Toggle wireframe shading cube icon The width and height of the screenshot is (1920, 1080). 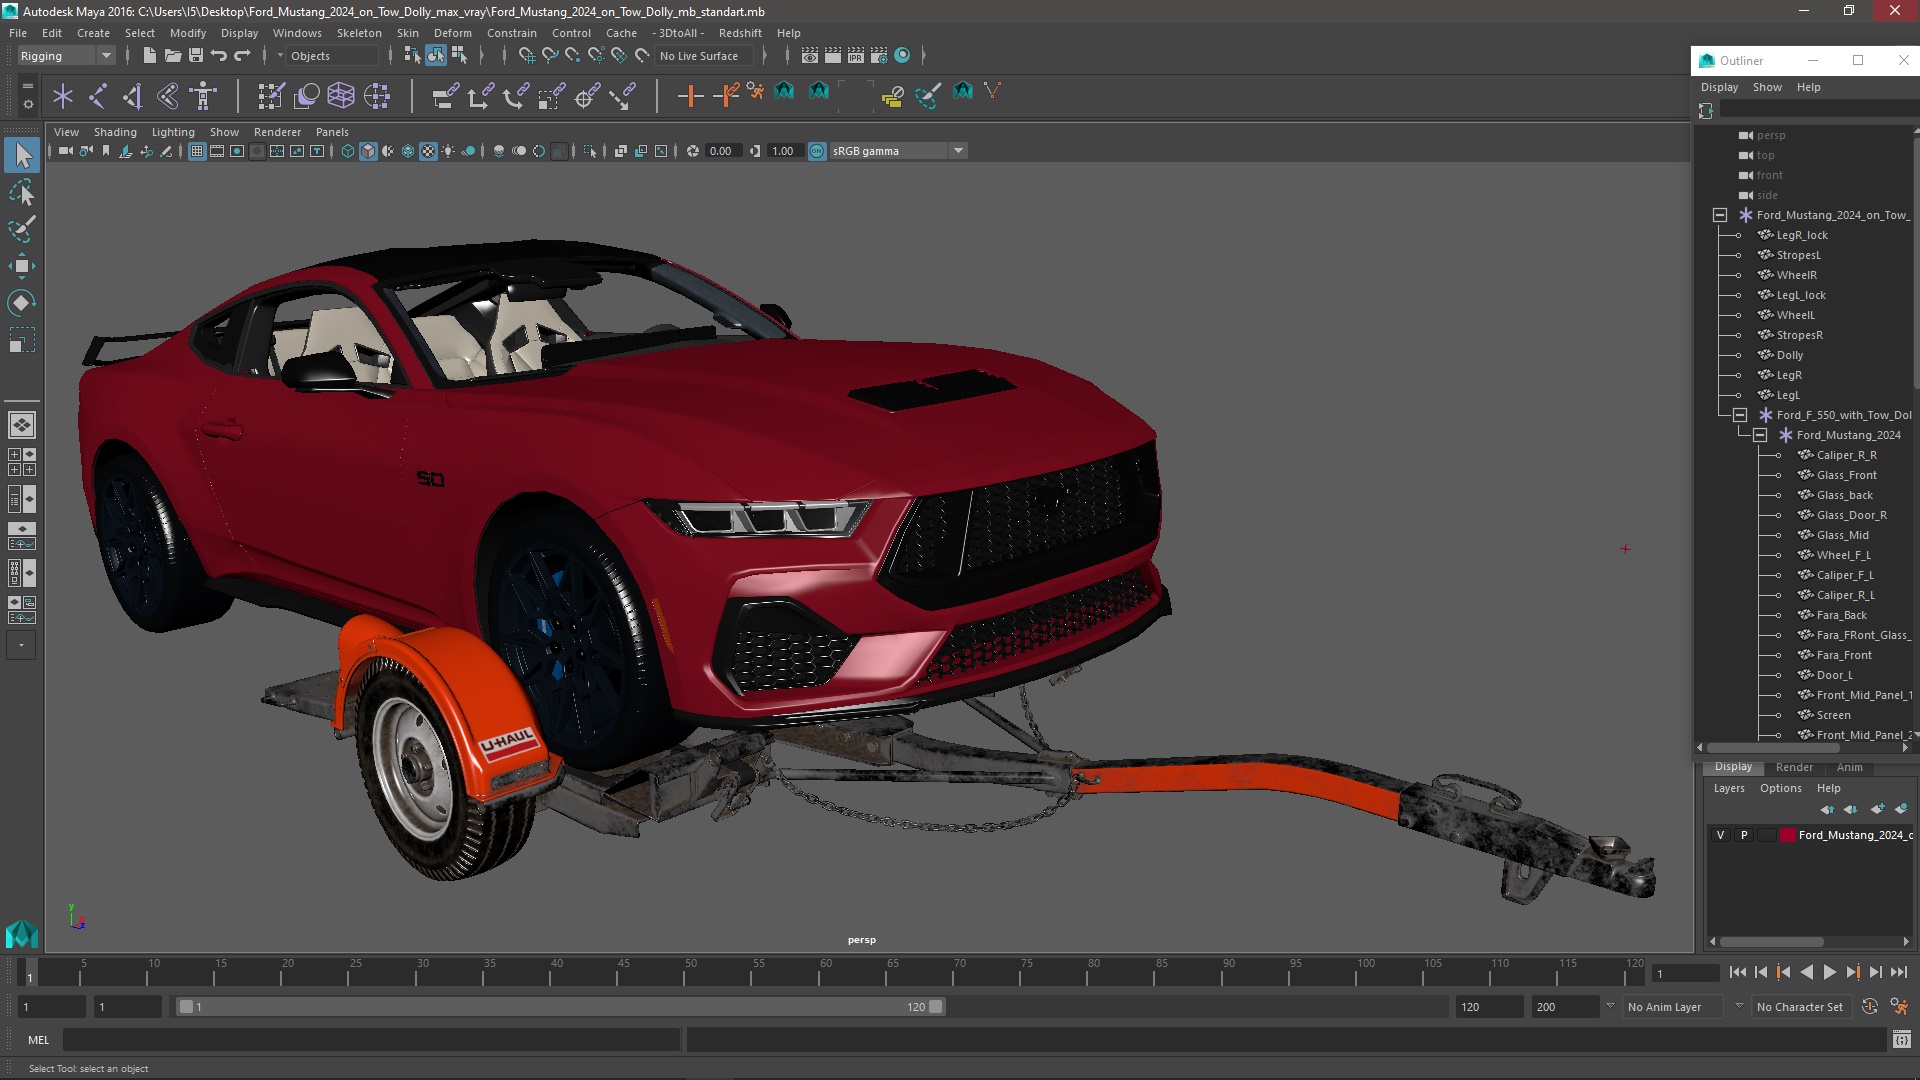pyautogui.click(x=348, y=151)
